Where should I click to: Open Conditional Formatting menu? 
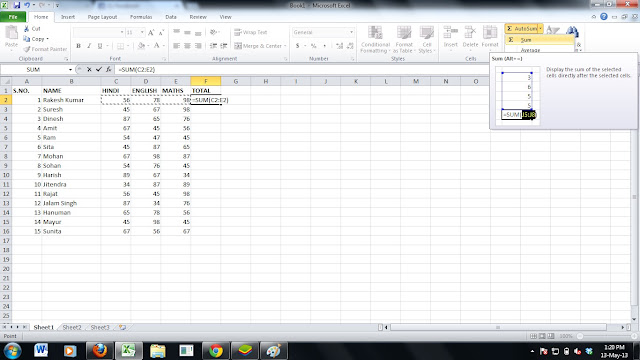tap(375, 39)
